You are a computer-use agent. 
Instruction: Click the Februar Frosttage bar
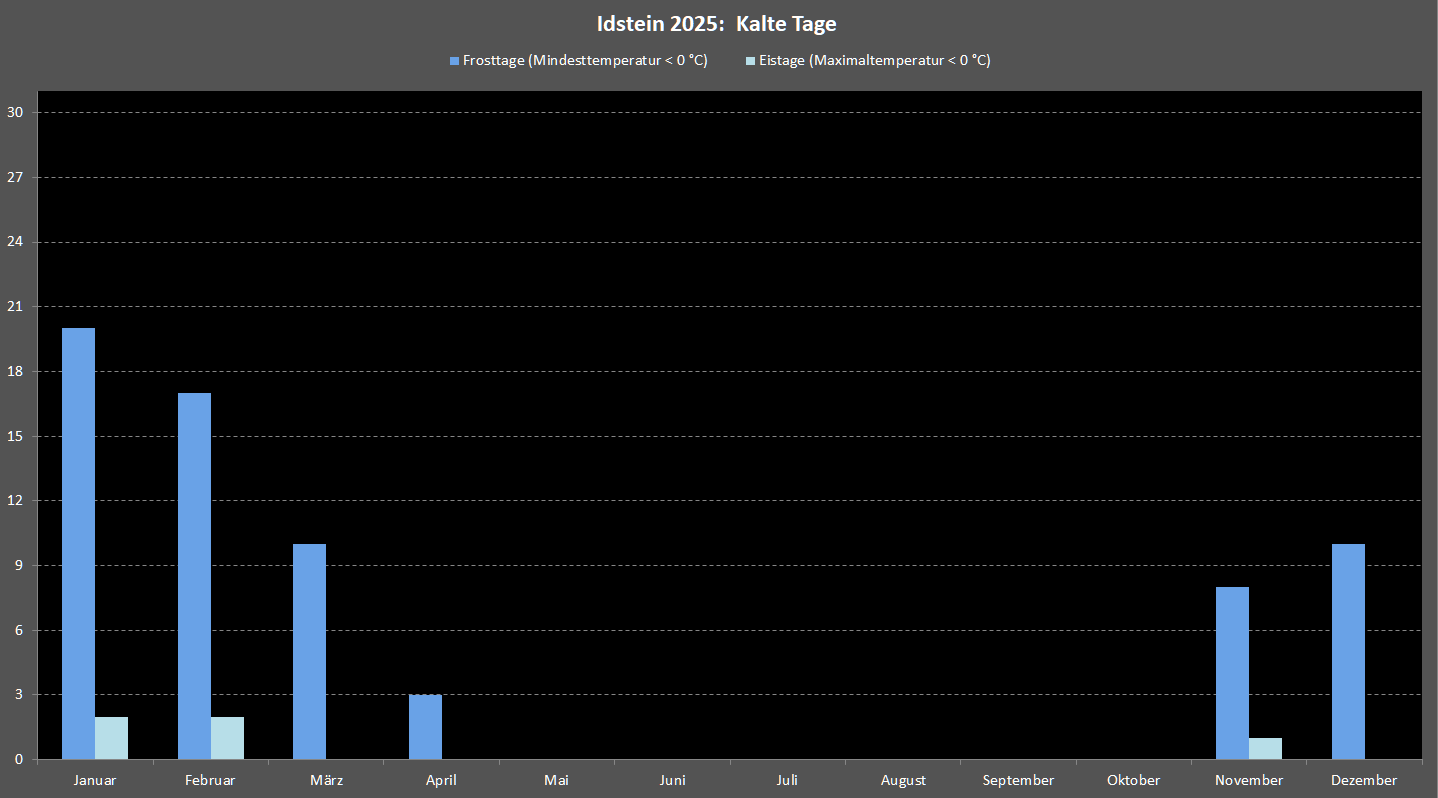[194, 576]
